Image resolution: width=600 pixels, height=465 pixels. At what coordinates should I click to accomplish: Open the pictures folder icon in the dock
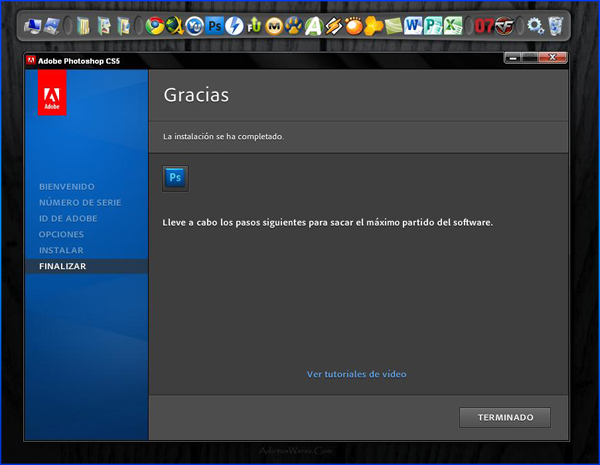[103, 26]
